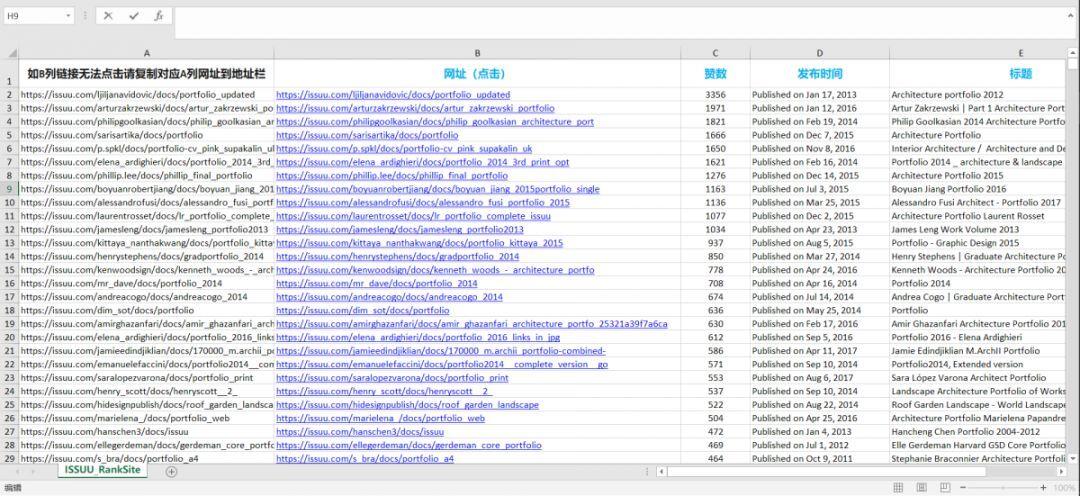Click the zoom out minus button
This screenshot has height=496, width=1080.
coord(965,488)
